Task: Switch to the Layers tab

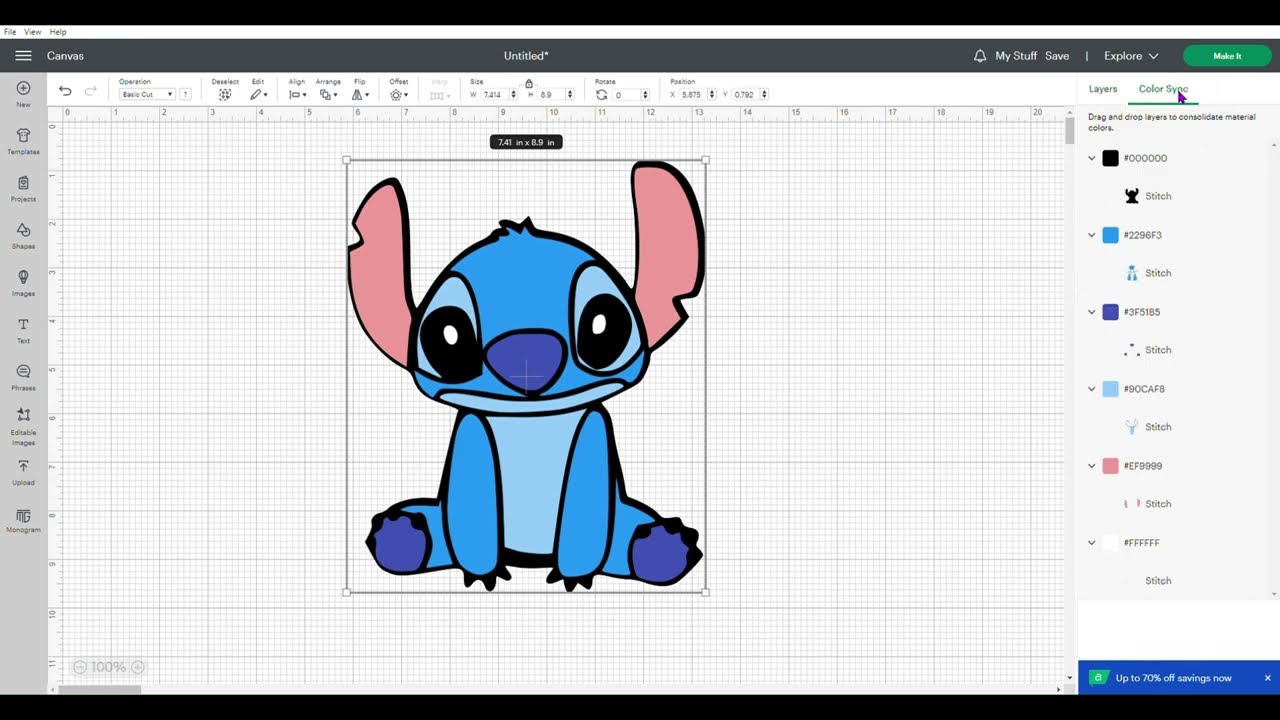Action: pyautogui.click(x=1103, y=89)
